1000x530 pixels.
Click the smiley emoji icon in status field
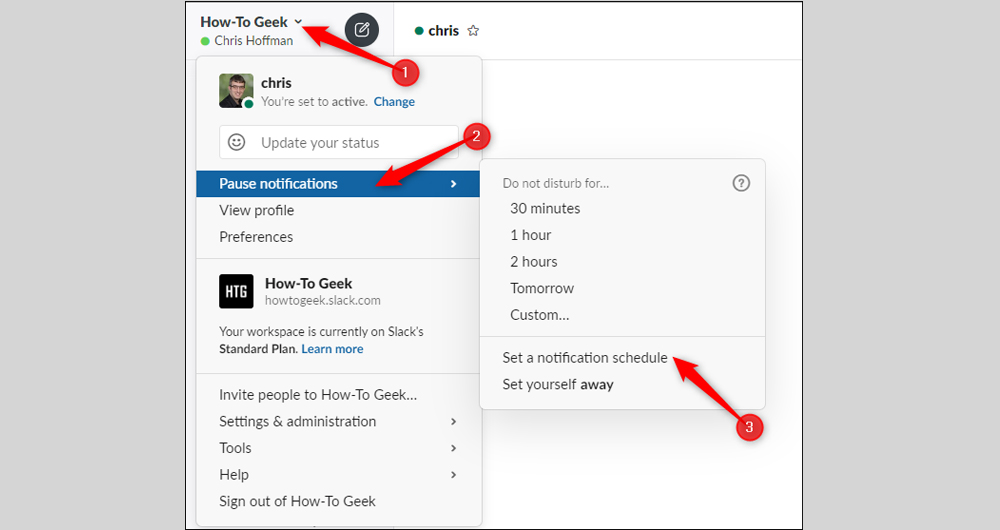(237, 142)
